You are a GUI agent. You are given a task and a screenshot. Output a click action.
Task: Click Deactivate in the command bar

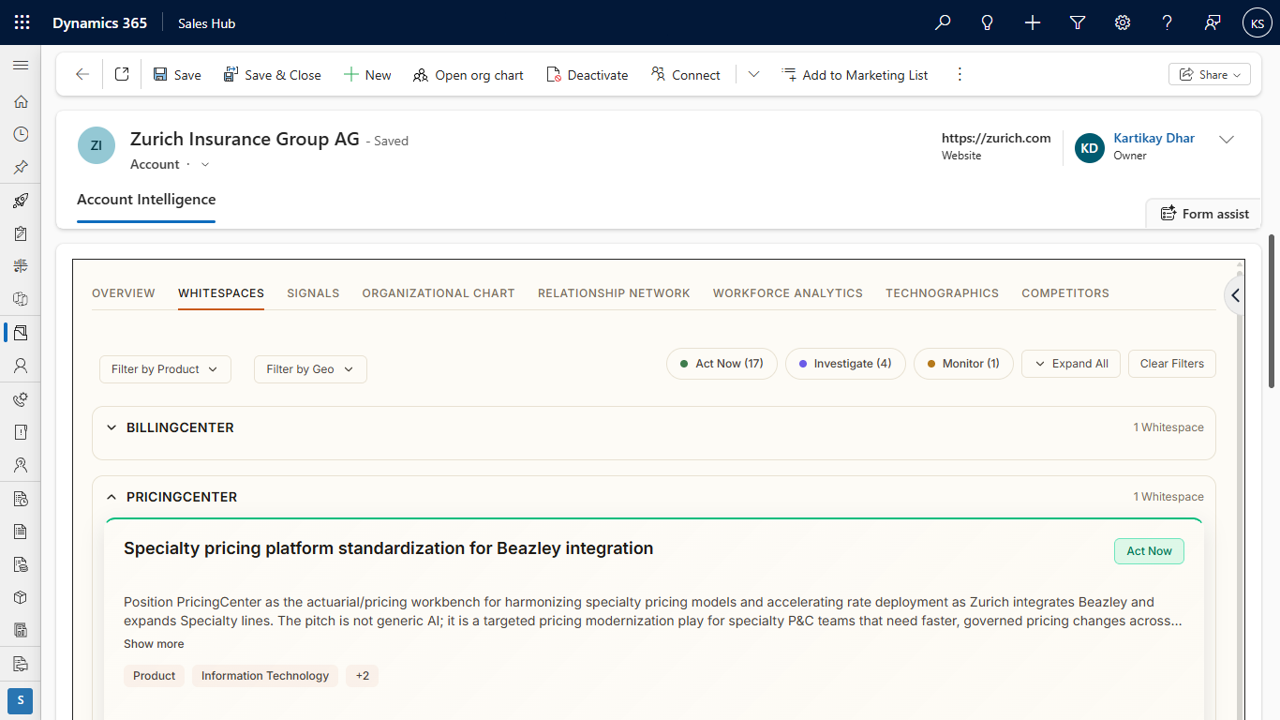[587, 74]
